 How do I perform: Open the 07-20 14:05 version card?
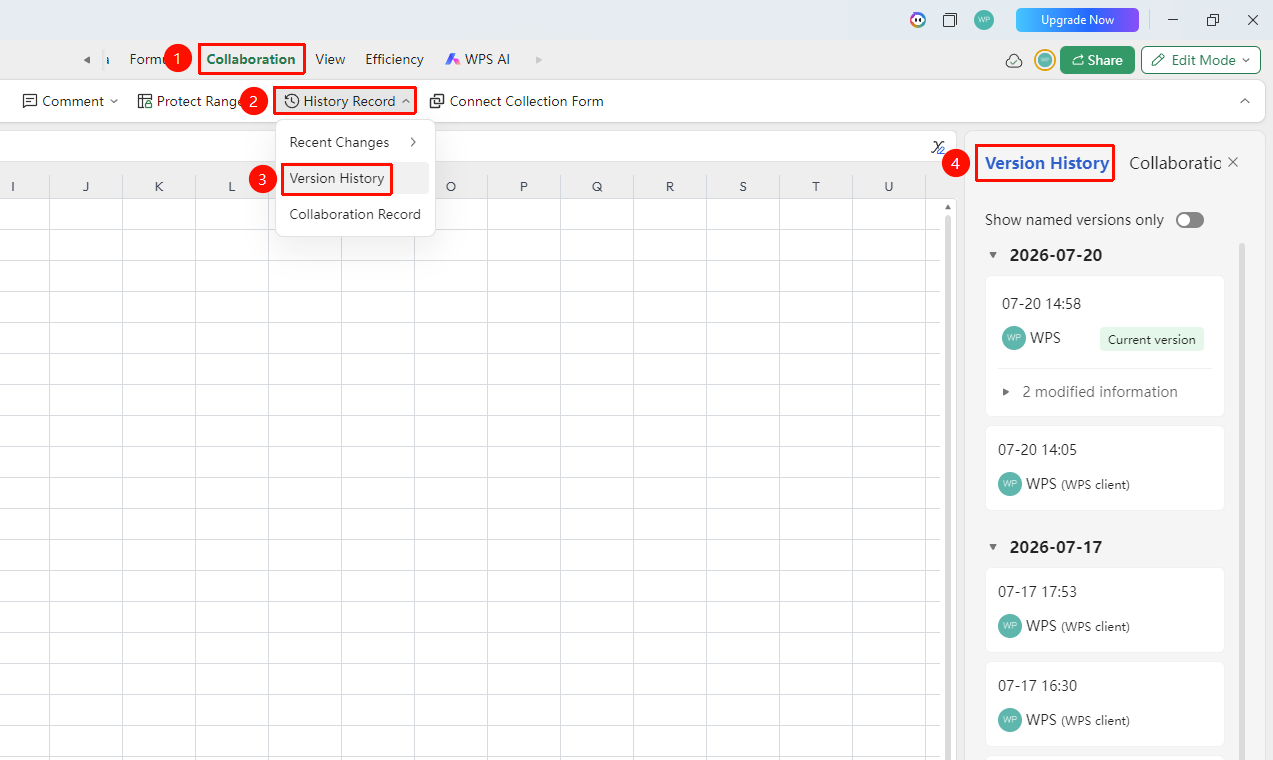click(x=1105, y=468)
